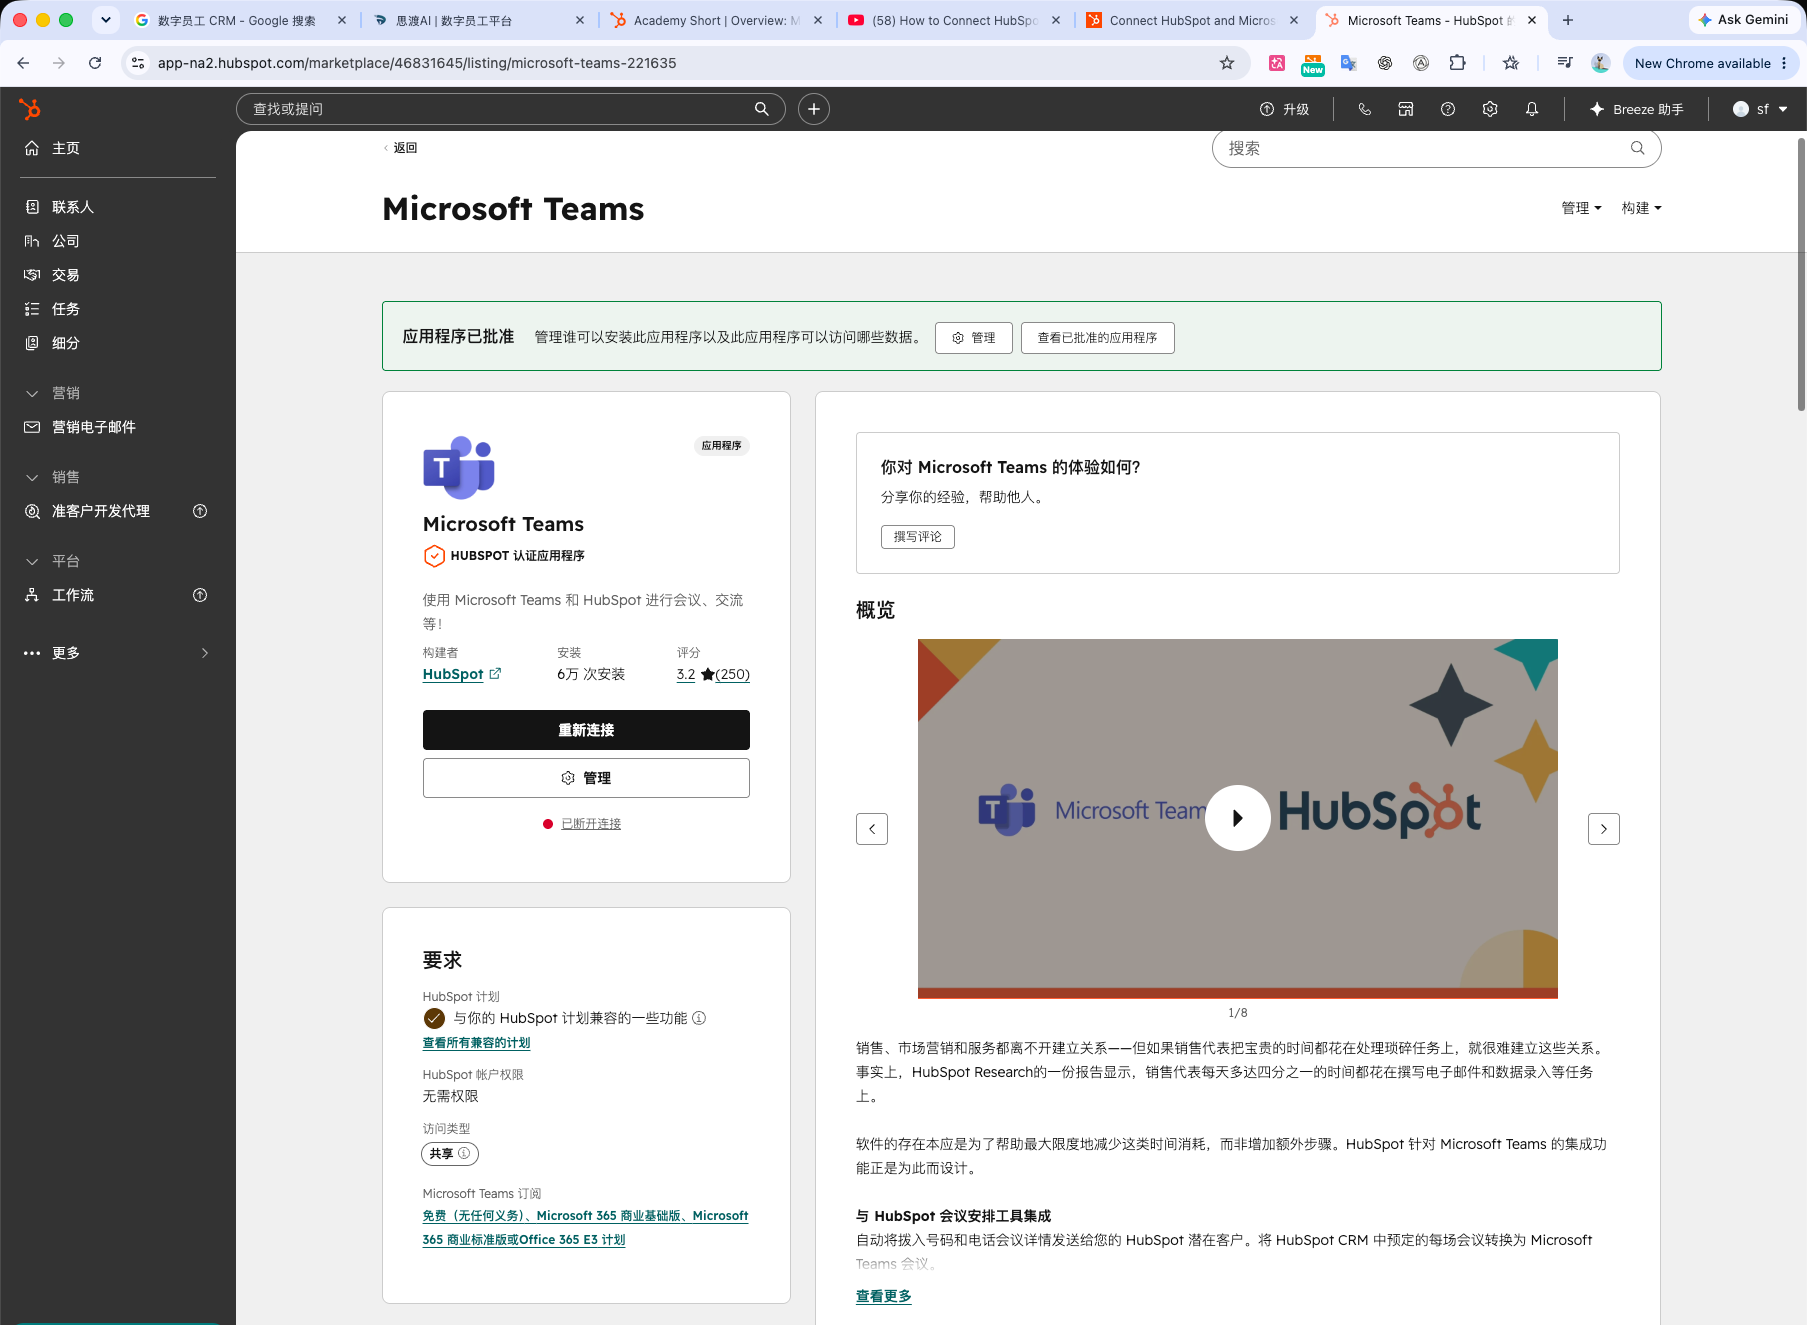Open the notifications bell

[1532, 109]
